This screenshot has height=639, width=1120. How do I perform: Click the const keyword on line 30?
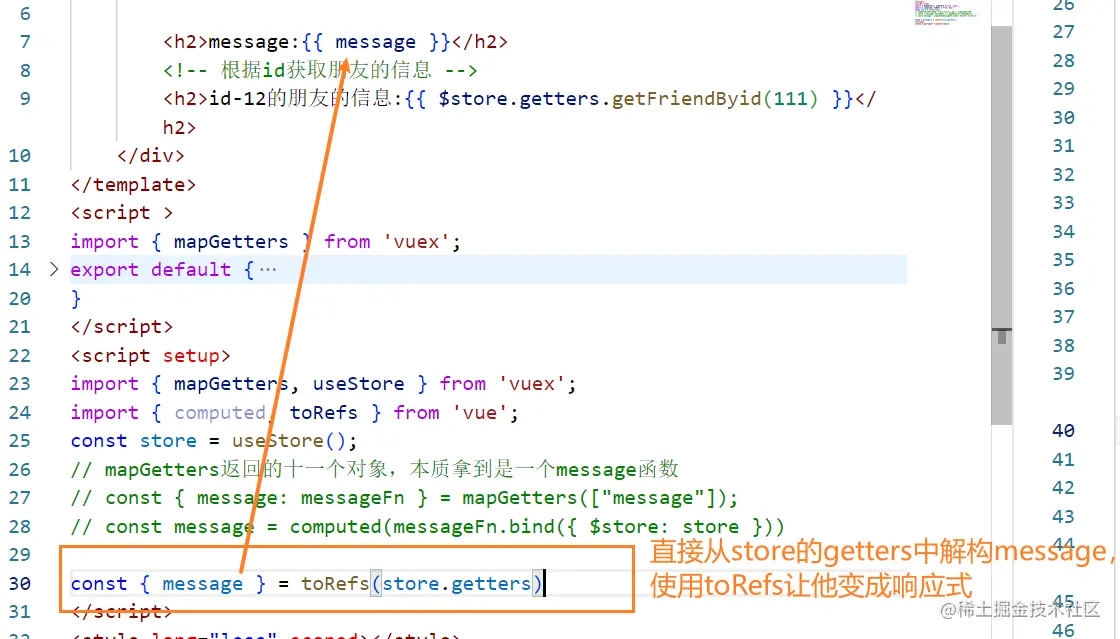[99, 584]
